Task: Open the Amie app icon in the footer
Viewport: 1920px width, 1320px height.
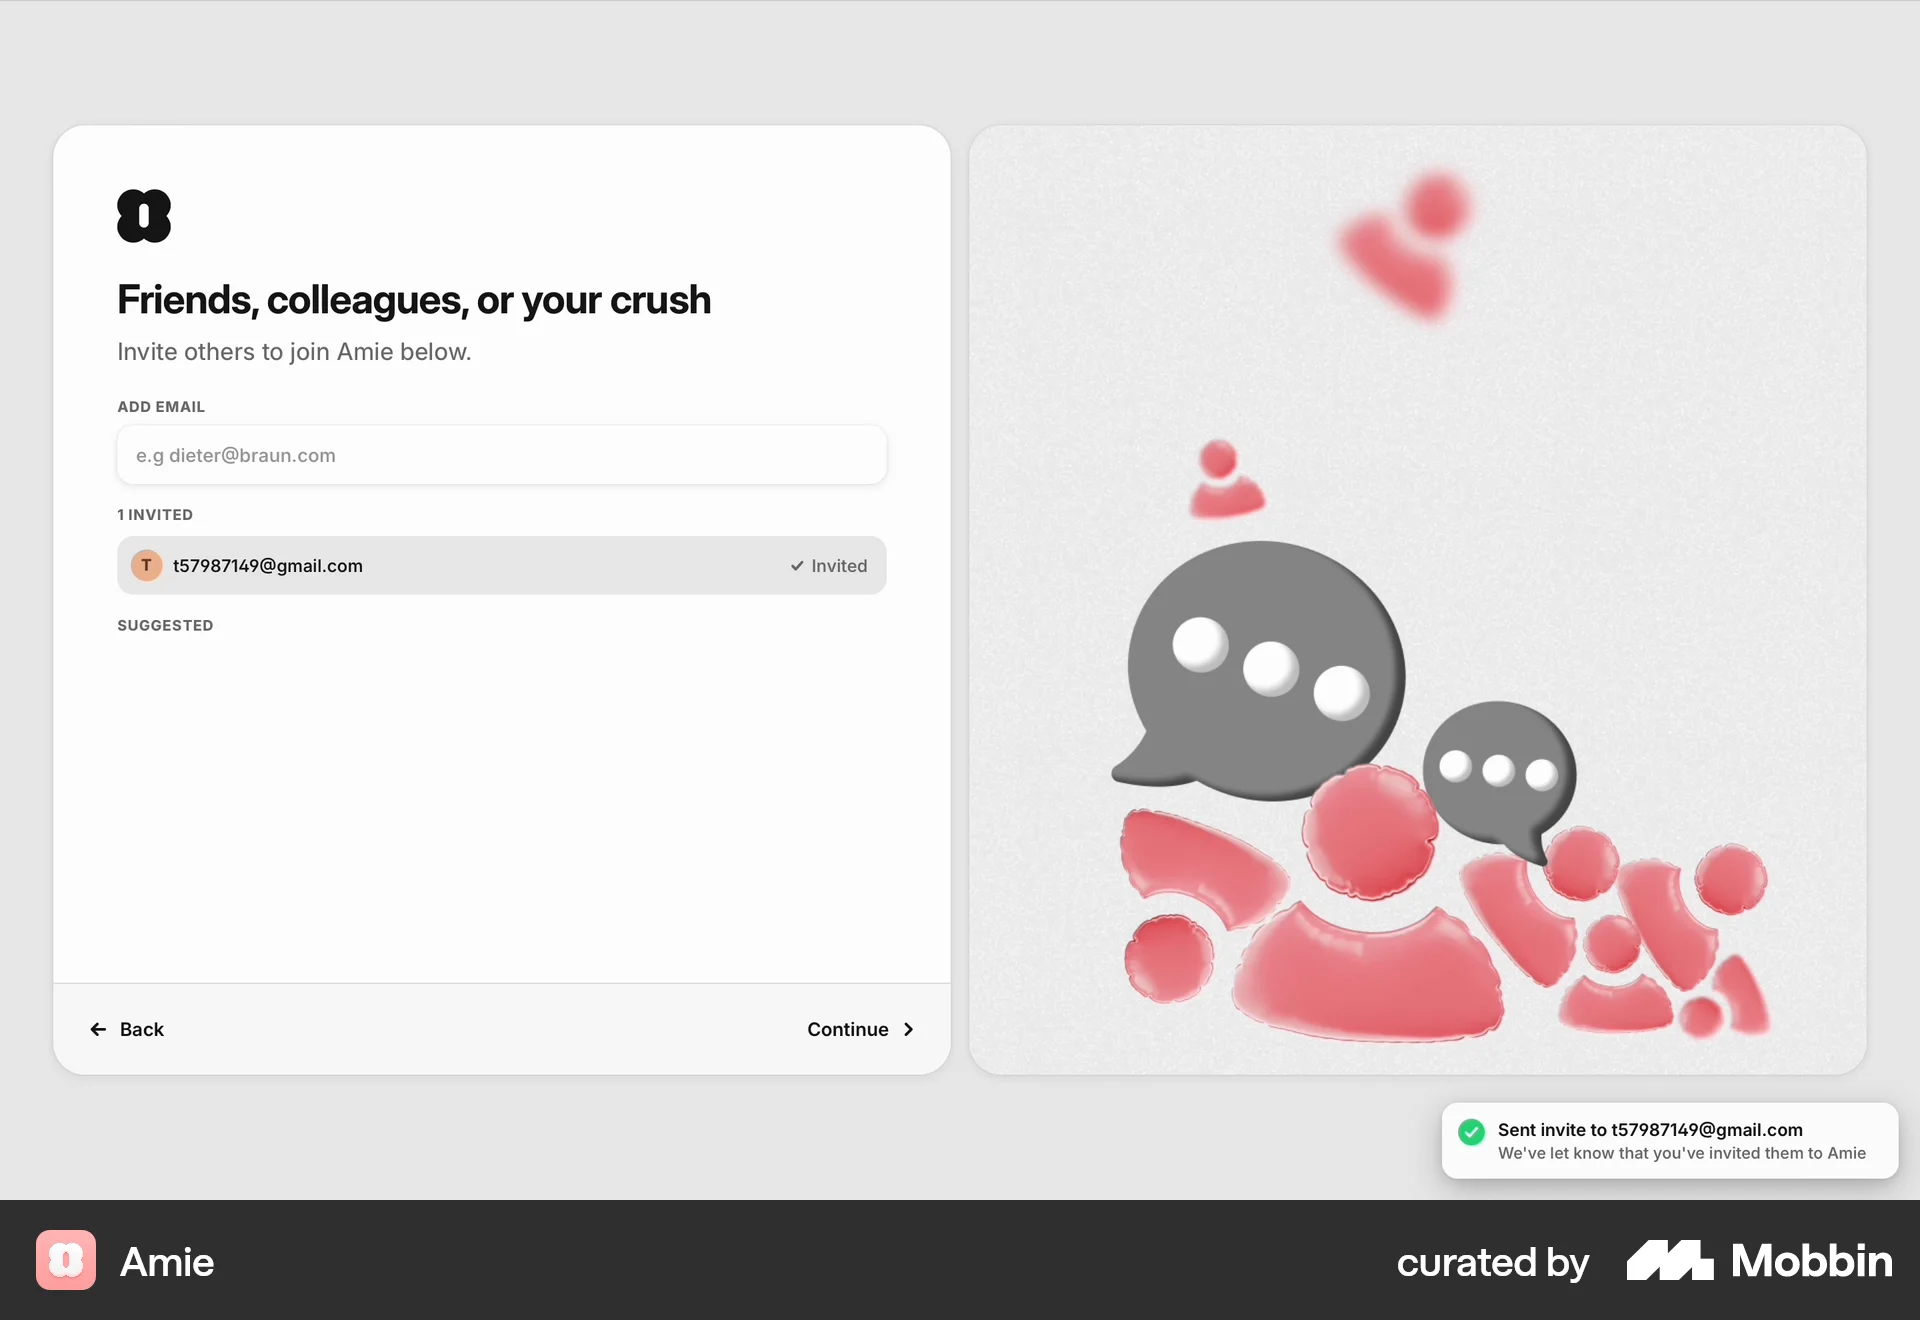Action: 64,1261
